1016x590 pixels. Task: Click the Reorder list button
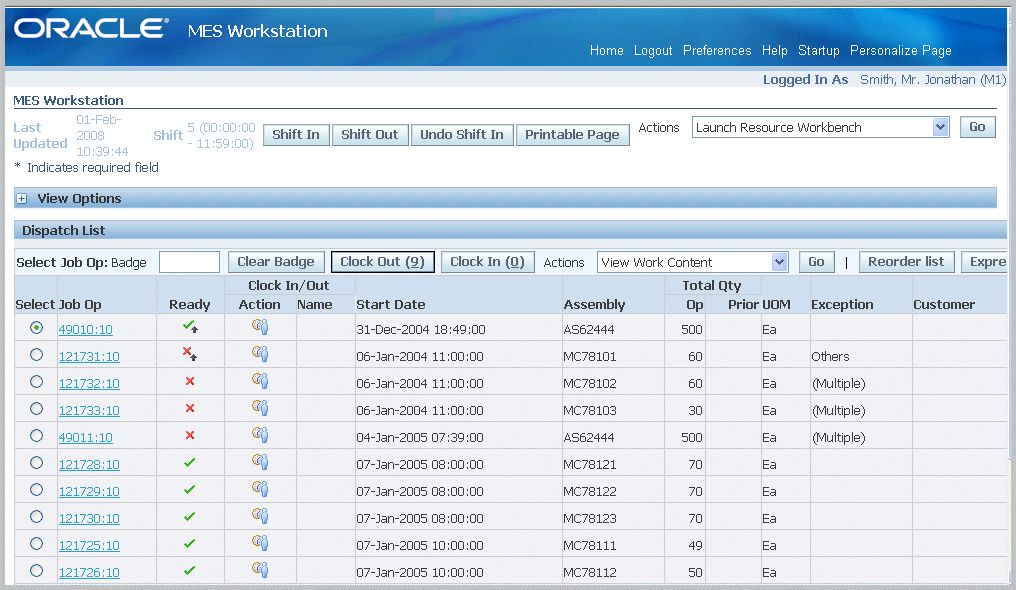pos(906,262)
